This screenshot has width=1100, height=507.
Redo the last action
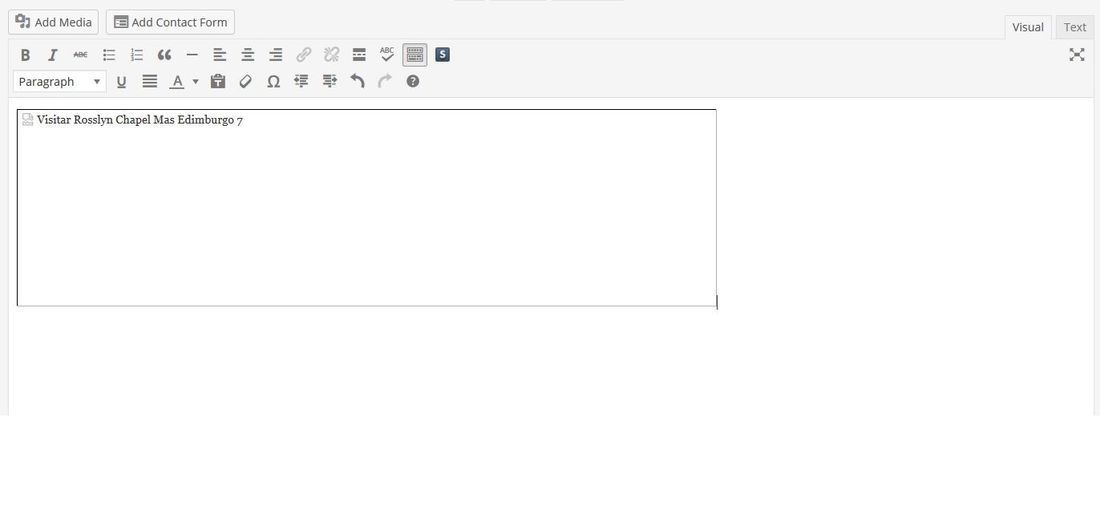pos(384,81)
